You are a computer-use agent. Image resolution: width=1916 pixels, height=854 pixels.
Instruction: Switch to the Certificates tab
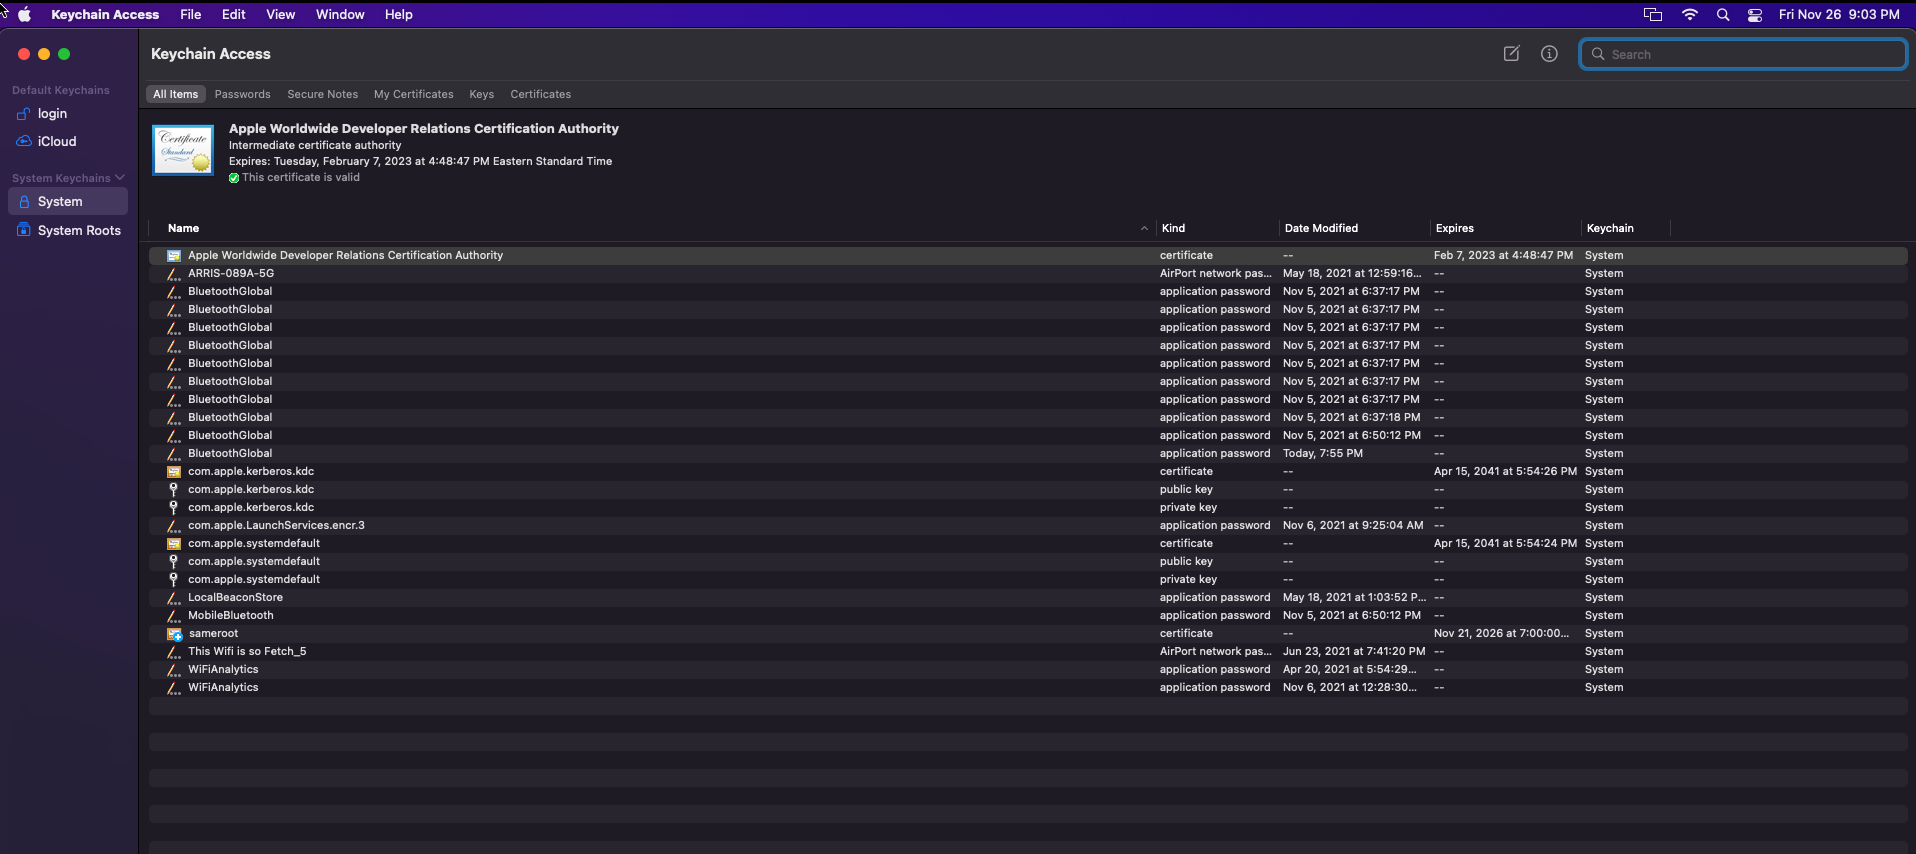click(541, 94)
